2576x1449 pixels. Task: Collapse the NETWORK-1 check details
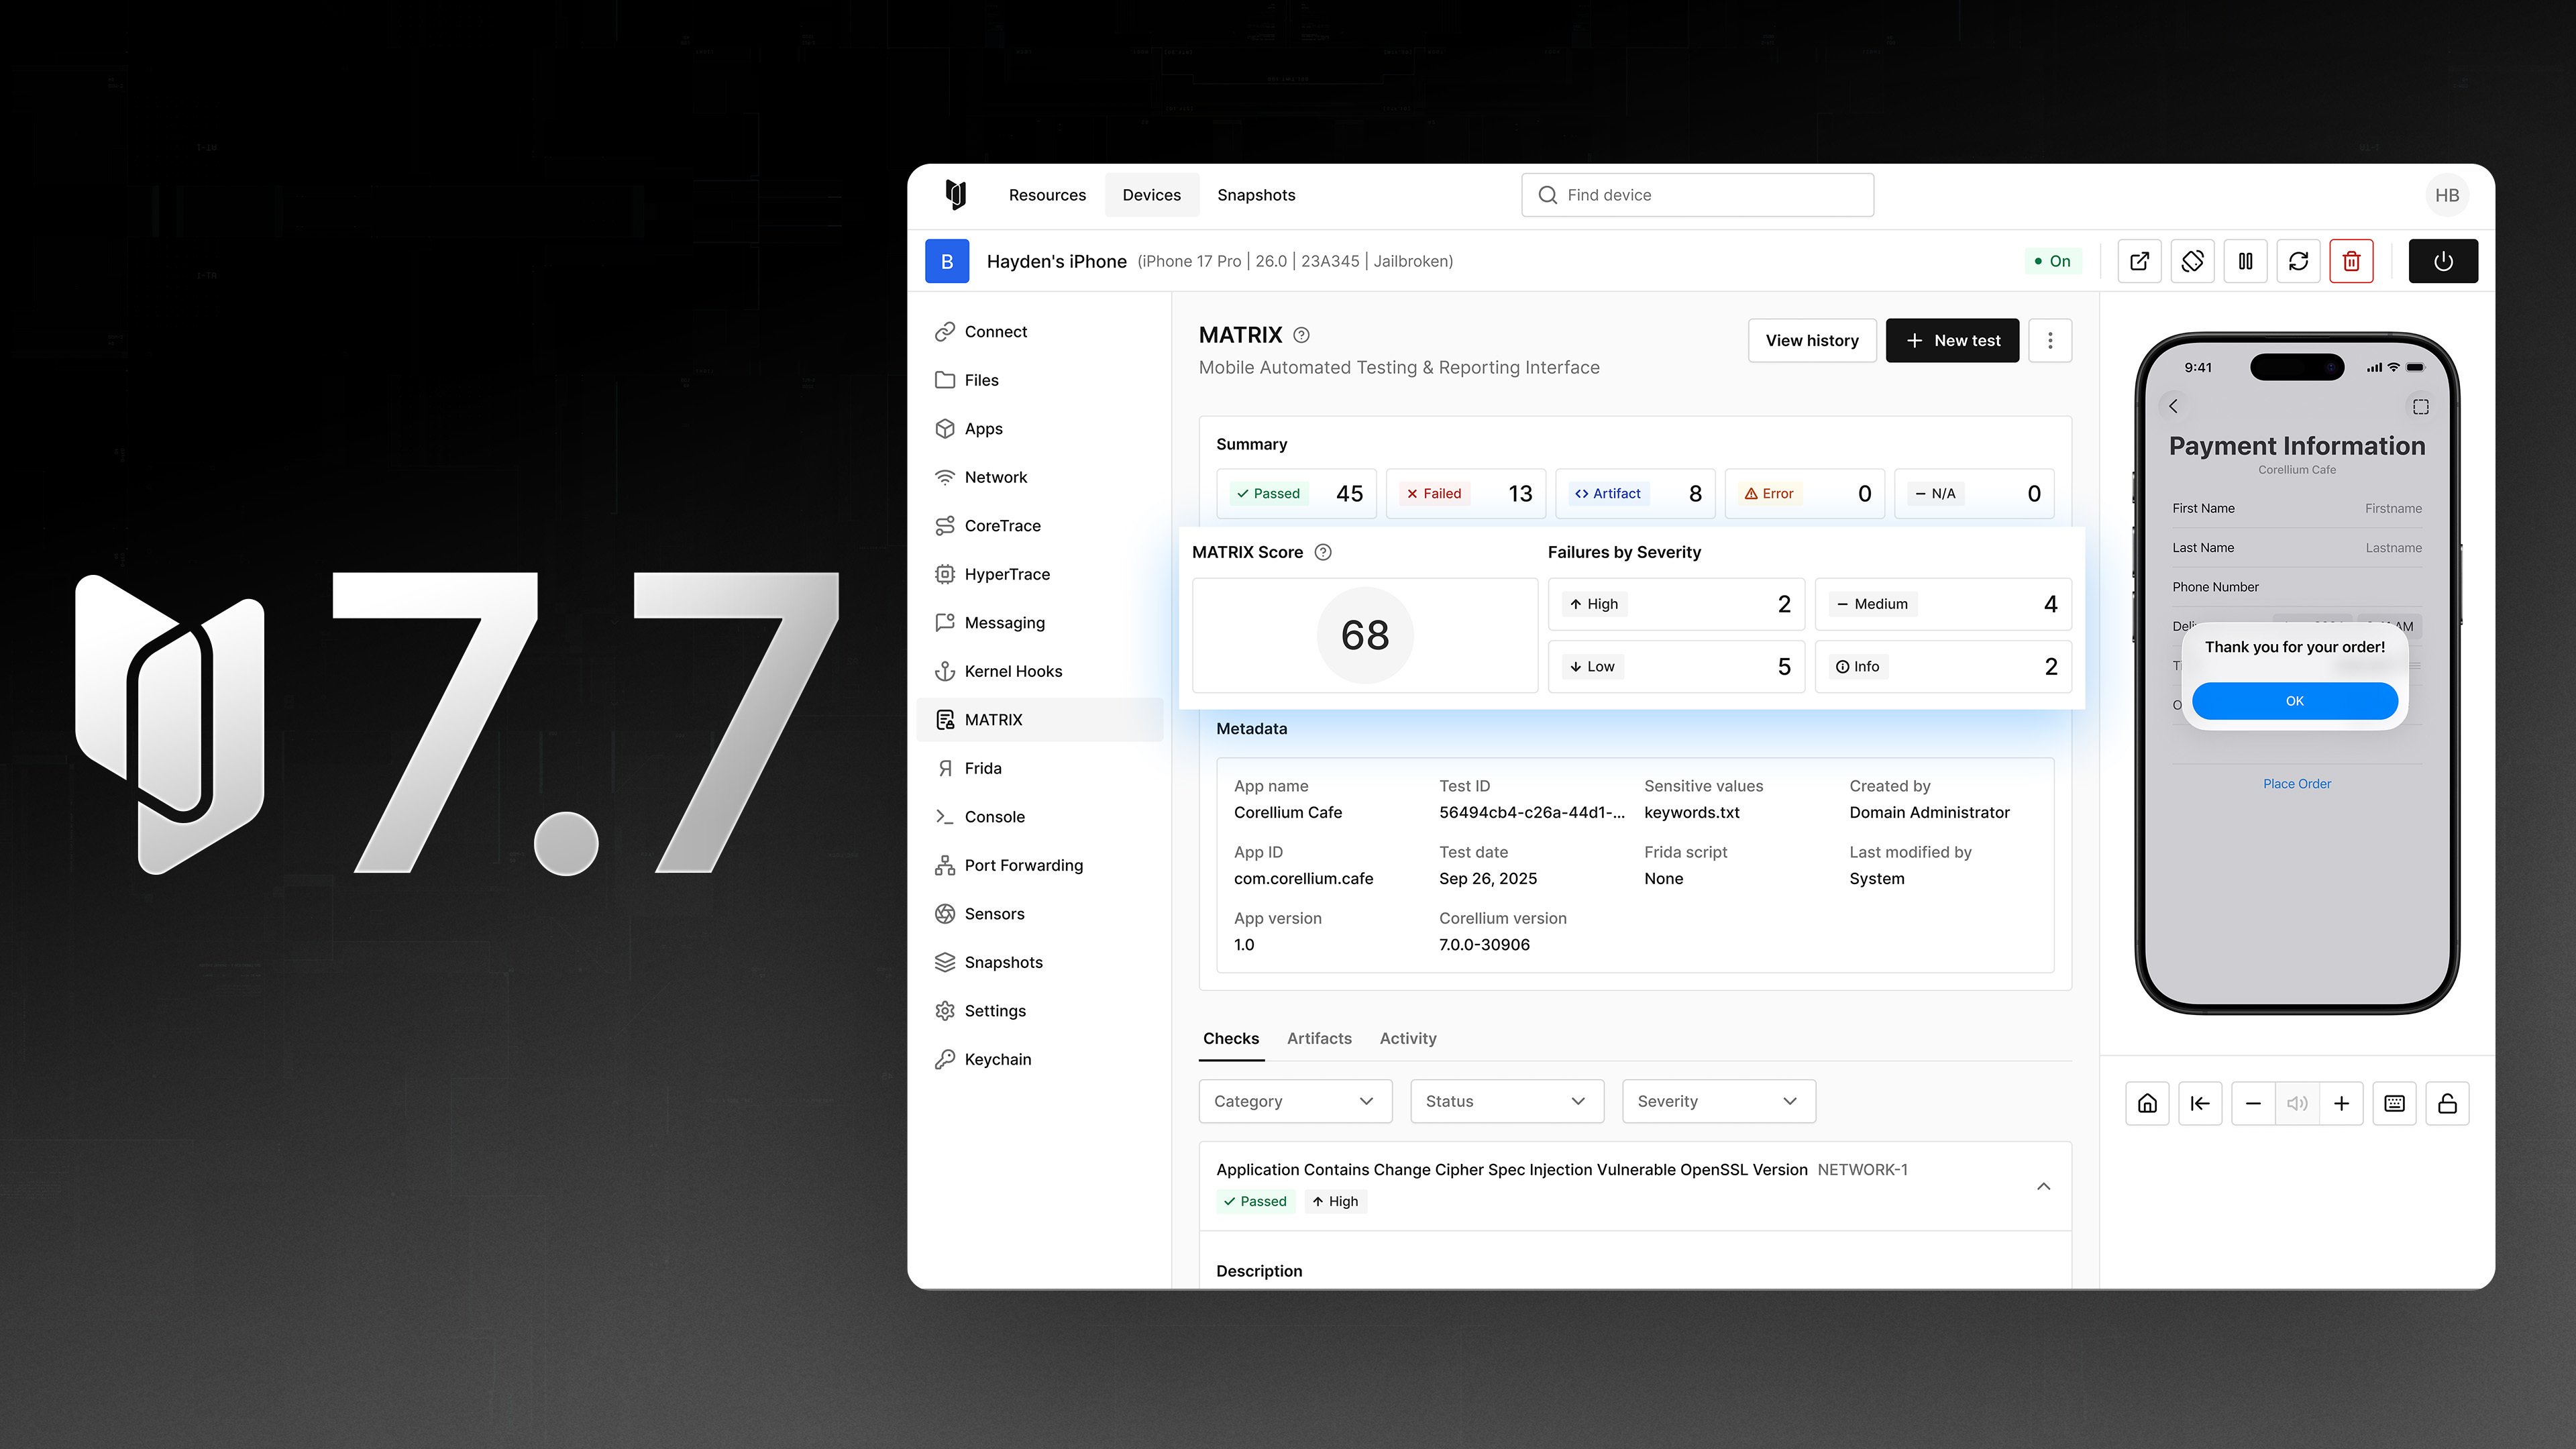coord(2043,1186)
